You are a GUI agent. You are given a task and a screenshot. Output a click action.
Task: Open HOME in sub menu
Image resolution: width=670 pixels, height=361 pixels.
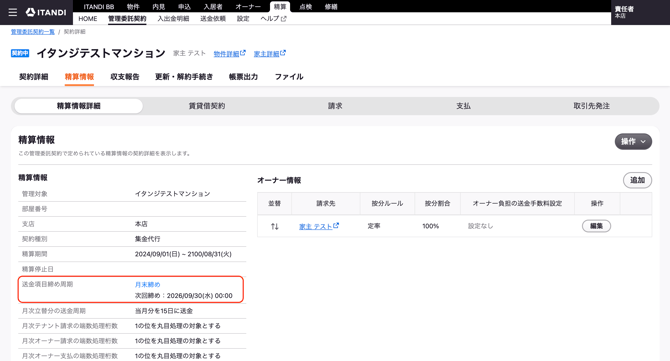pyautogui.click(x=88, y=19)
